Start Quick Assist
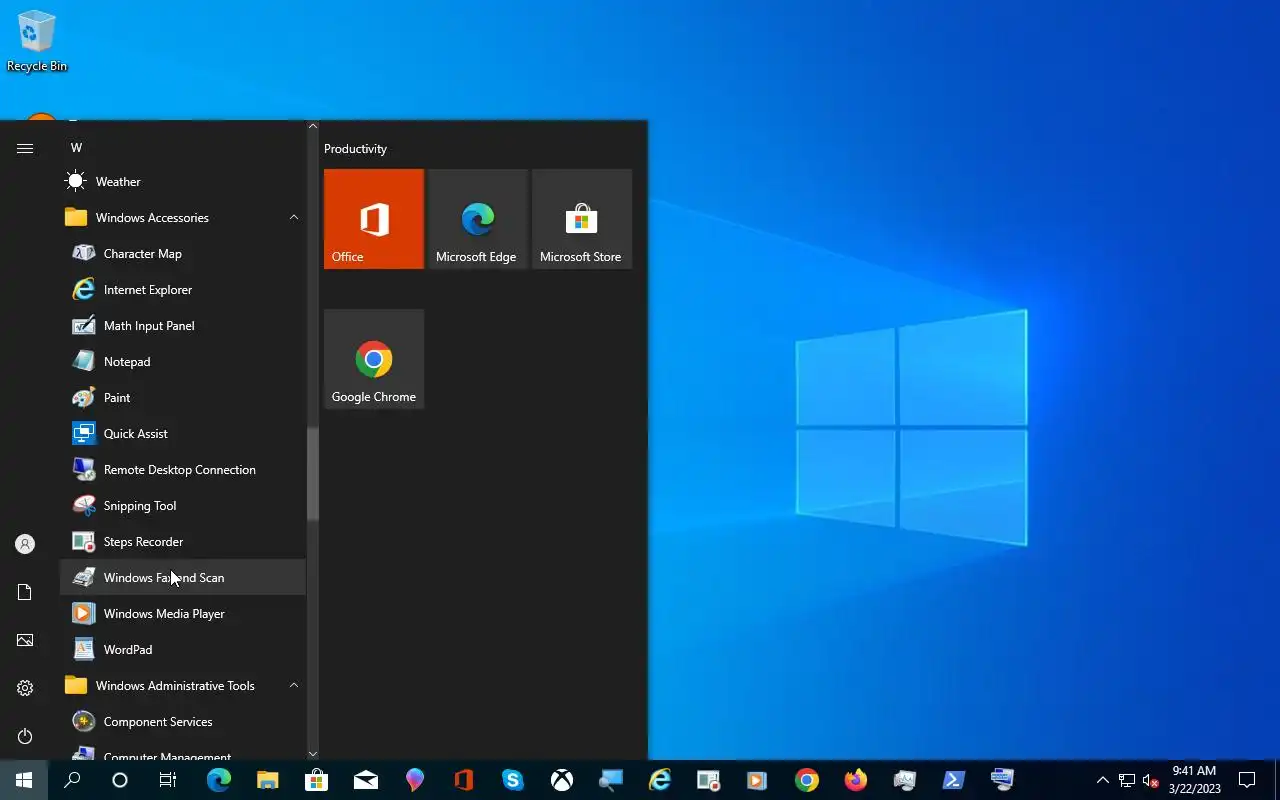1280x800 pixels. (x=183, y=434)
